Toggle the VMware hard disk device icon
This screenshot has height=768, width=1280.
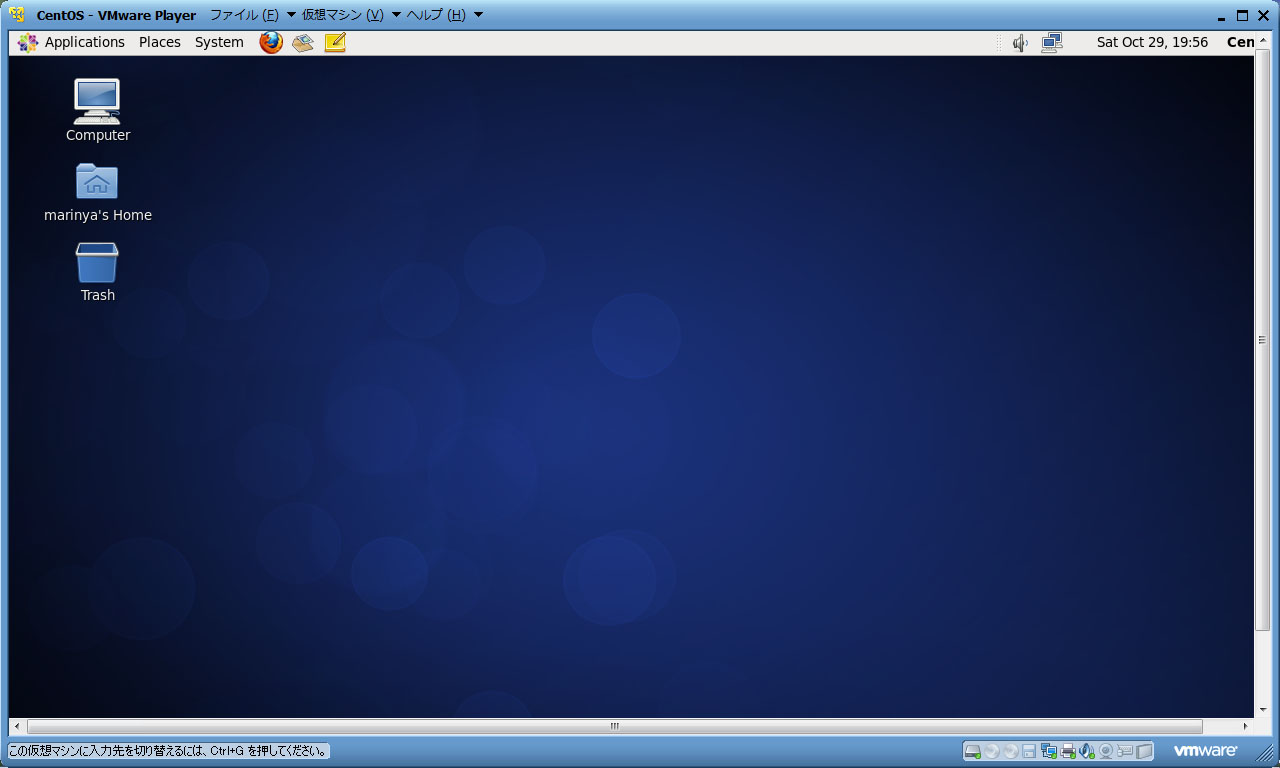click(x=973, y=751)
